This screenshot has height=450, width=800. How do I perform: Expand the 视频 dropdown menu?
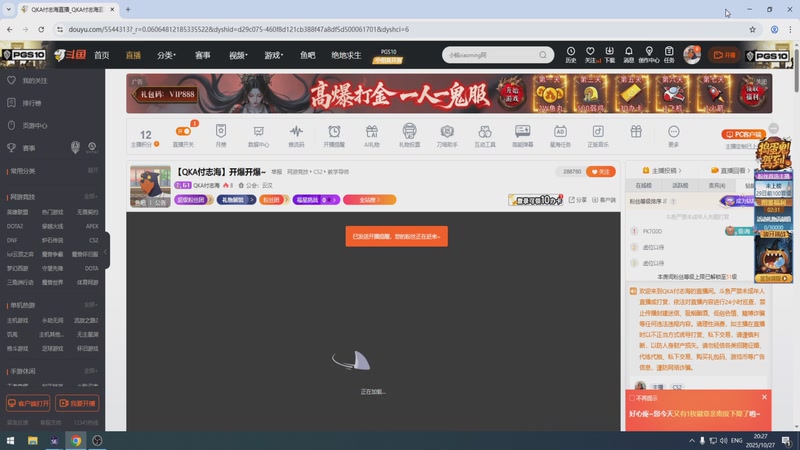click(x=238, y=55)
